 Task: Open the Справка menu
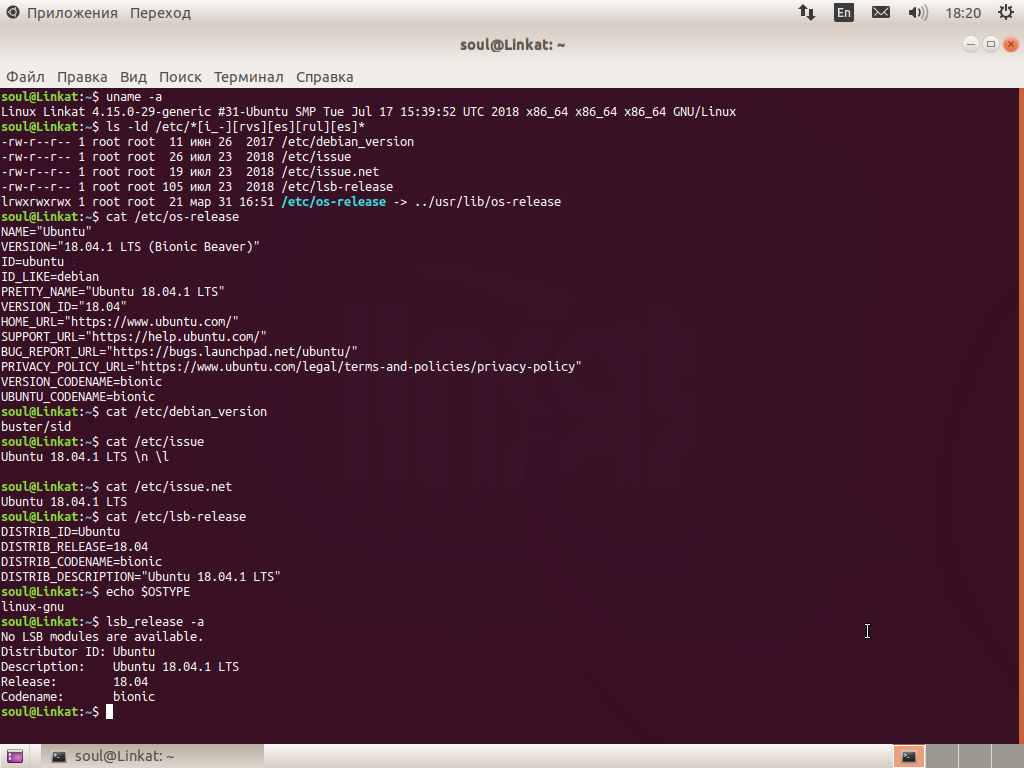325,77
